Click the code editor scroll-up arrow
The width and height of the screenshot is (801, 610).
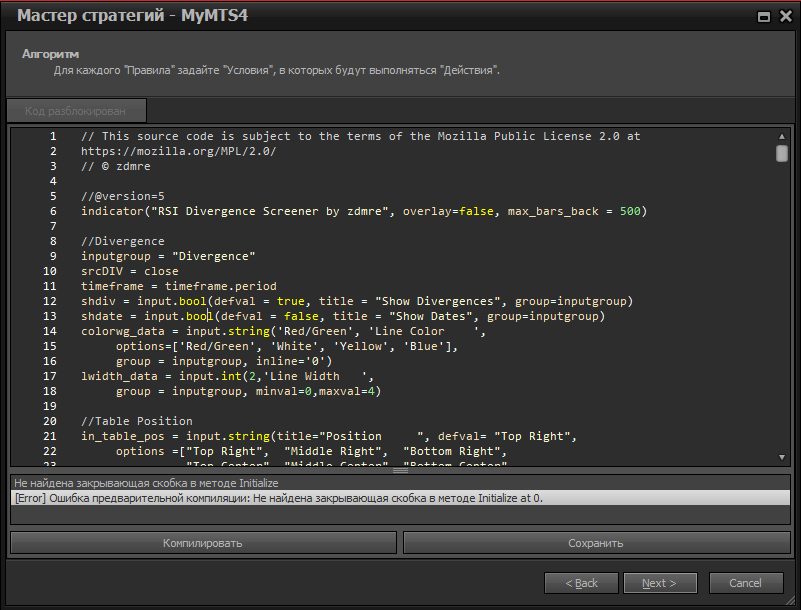click(x=782, y=135)
